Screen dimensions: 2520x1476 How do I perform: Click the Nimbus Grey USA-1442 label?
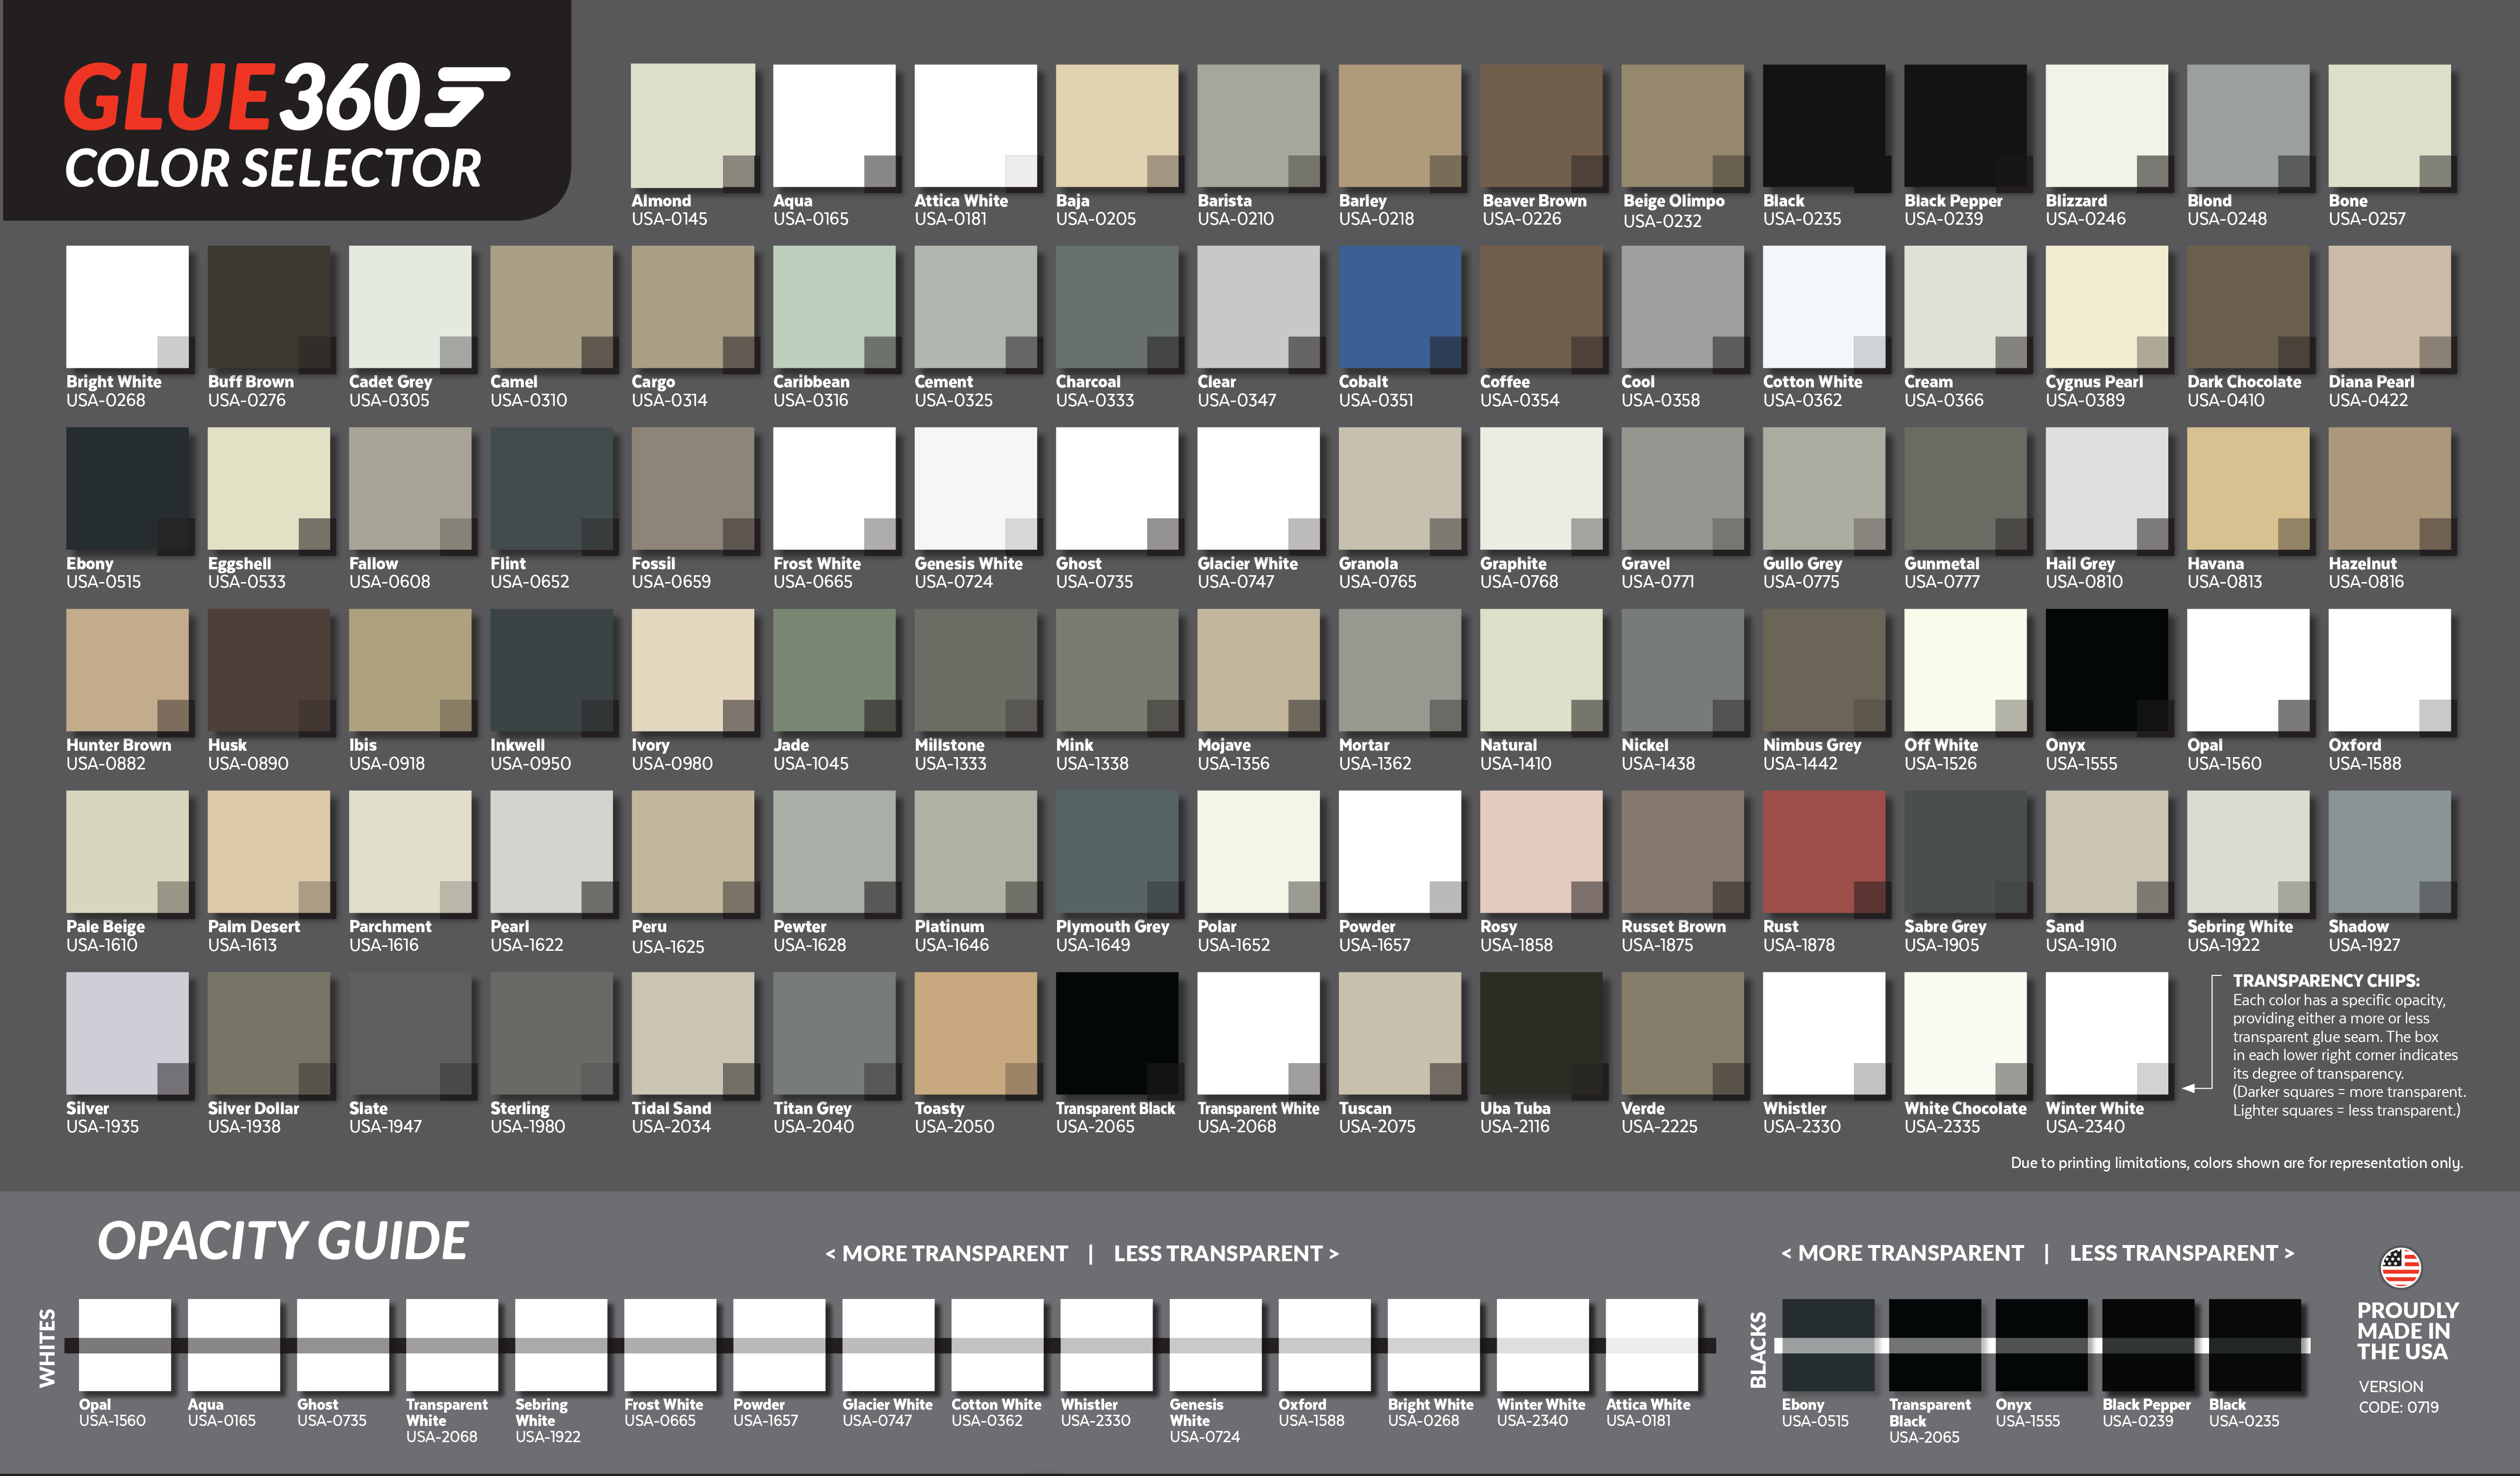tap(1812, 754)
